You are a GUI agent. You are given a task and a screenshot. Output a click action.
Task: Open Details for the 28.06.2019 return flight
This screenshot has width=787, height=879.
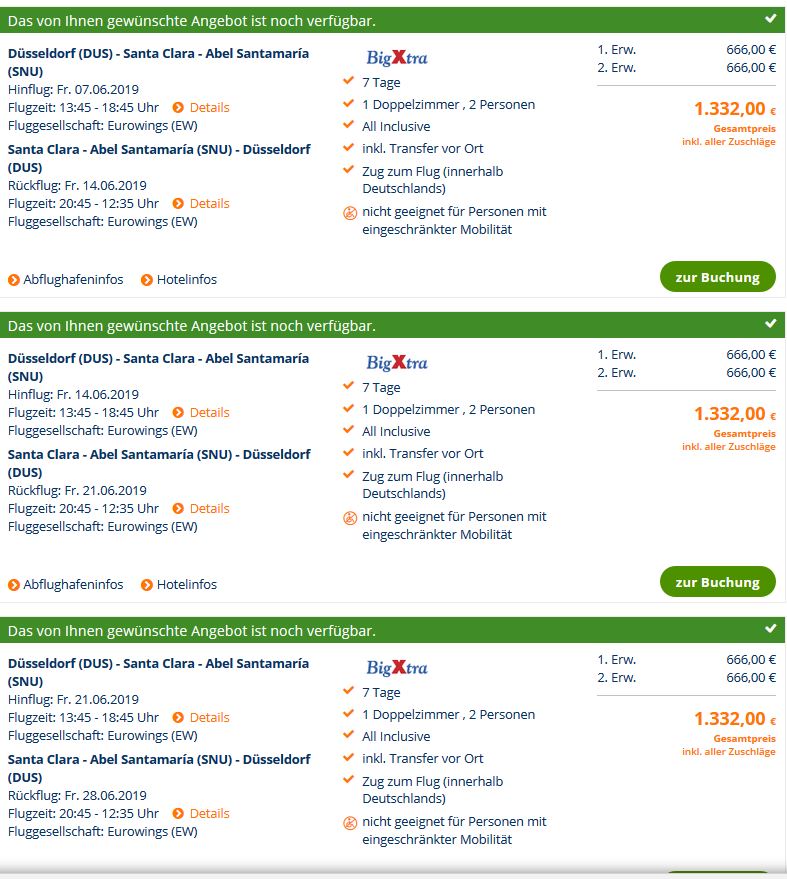click(201, 813)
